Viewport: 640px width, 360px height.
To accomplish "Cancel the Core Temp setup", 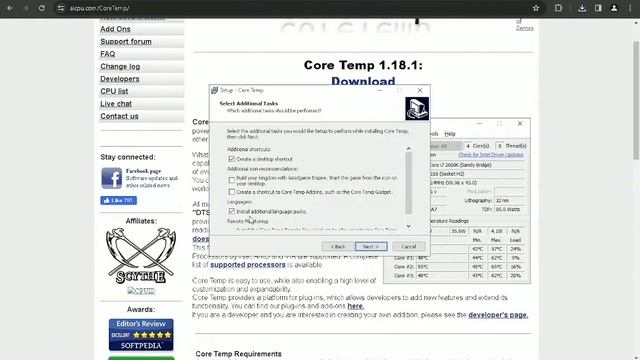I will [x=409, y=247].
